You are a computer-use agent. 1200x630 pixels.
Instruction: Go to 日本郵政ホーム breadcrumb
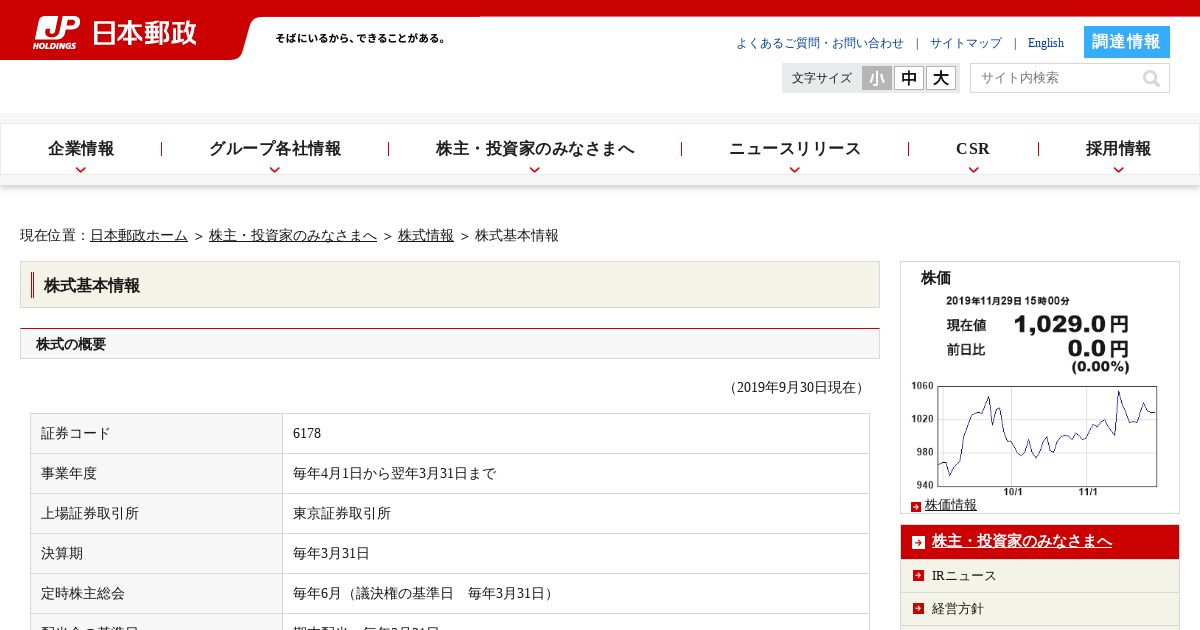point(139,235)
